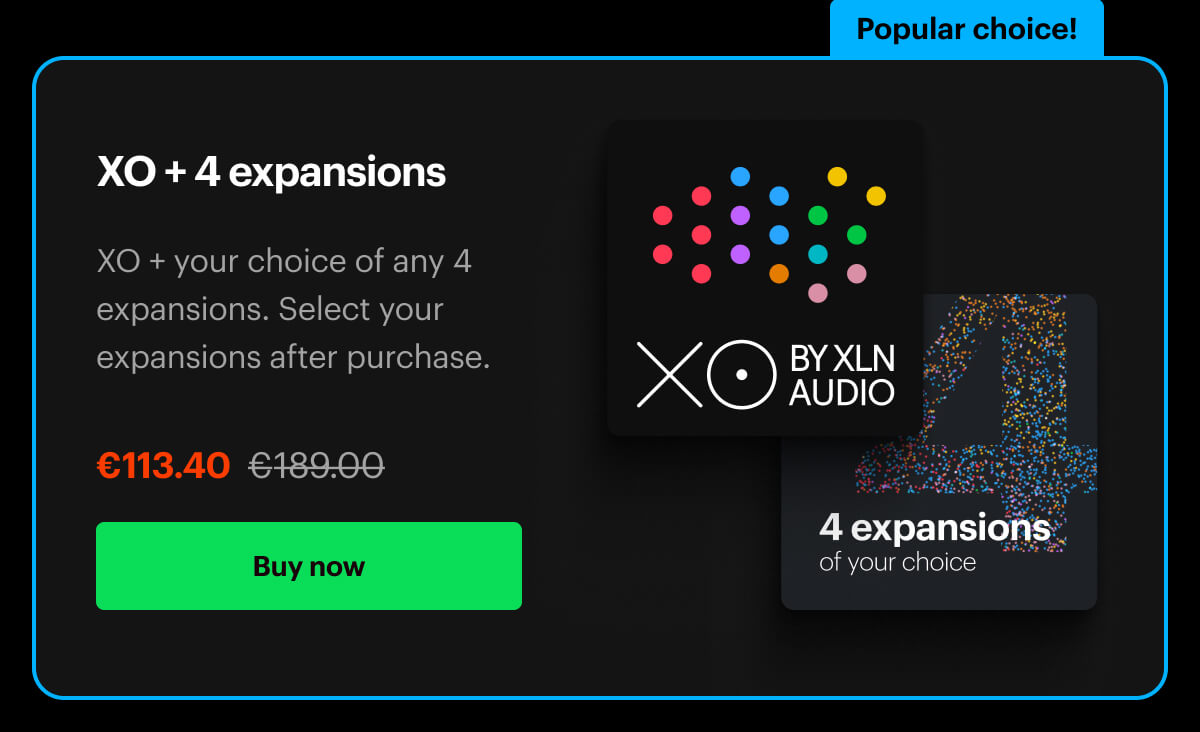Click the Buy now button

click(308, 566)
